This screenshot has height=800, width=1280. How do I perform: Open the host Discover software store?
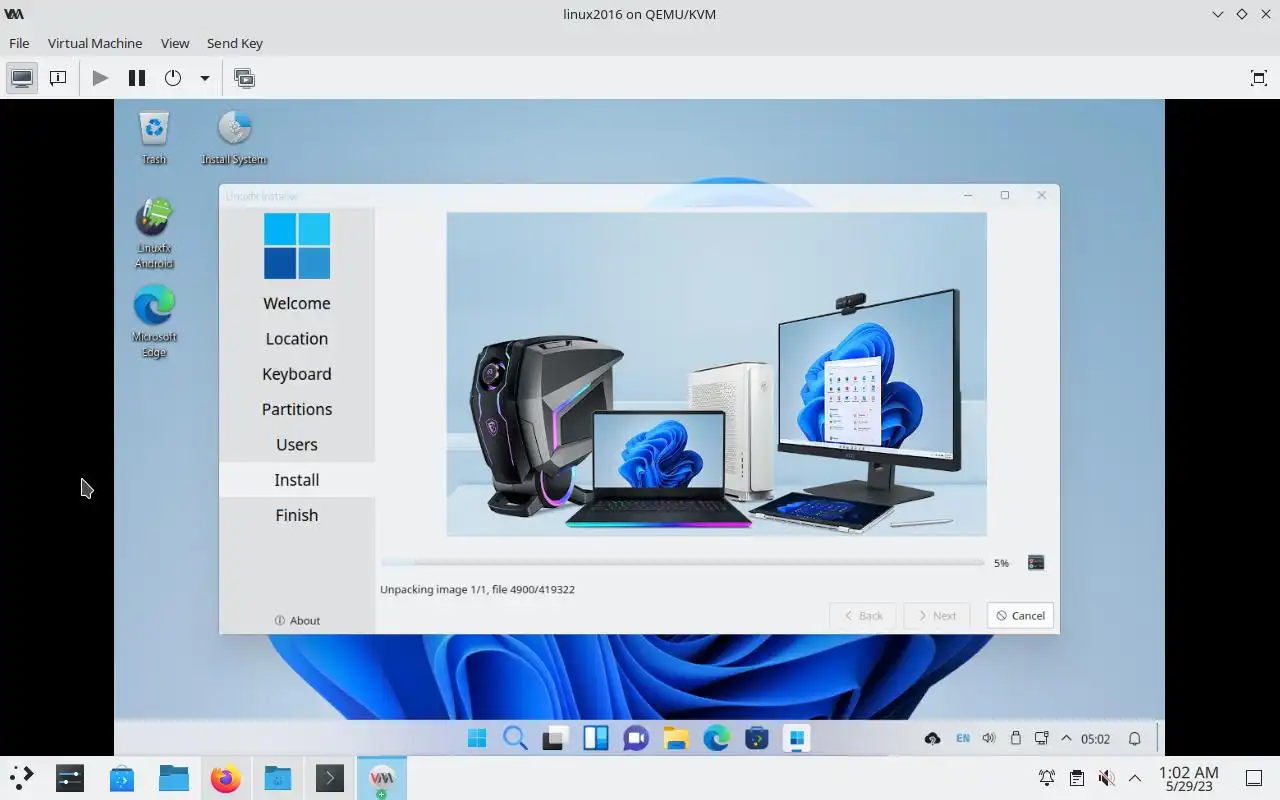[122, 778]
